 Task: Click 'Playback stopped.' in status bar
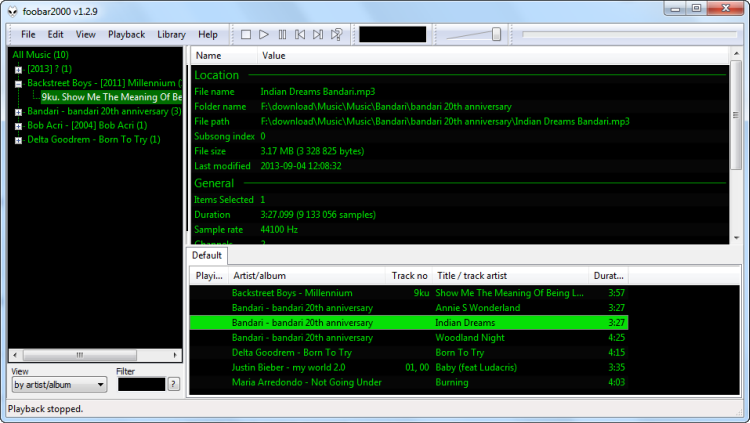(x=45, y=409)
